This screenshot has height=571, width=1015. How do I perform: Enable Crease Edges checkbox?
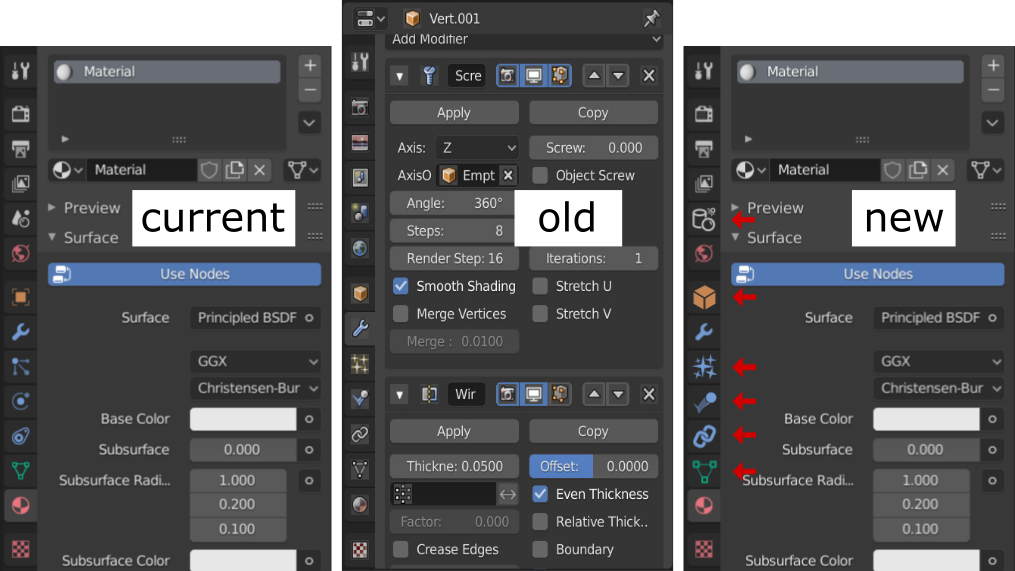point(401,549)
